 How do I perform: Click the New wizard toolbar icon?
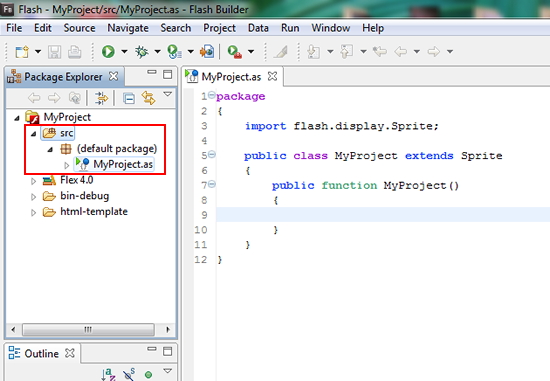pyautogui.click(x=22, y=52)
